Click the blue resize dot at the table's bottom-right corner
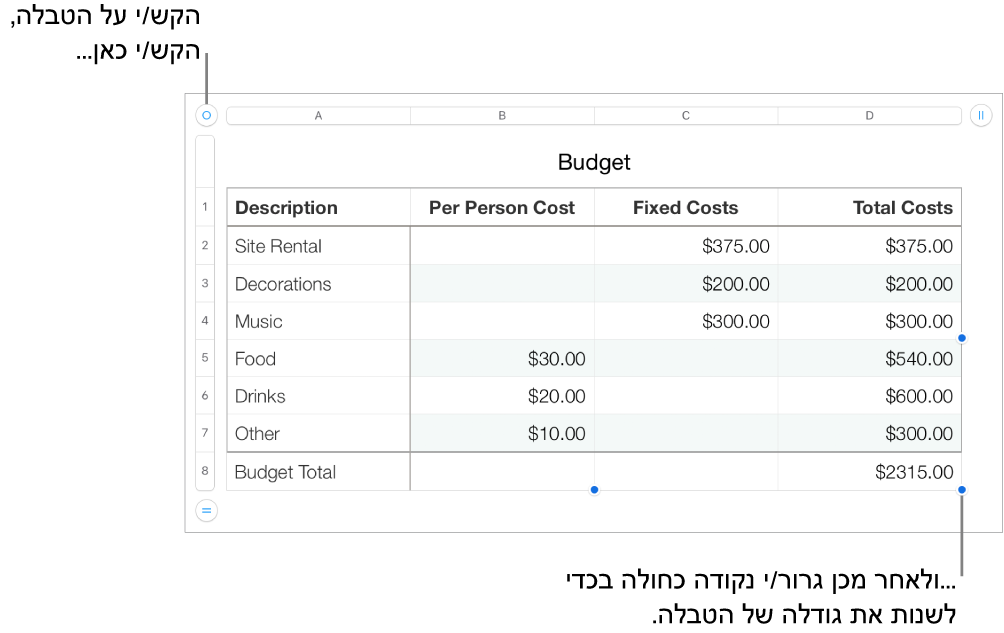This screenshot has height=633, width=1004. click(962, 490)
